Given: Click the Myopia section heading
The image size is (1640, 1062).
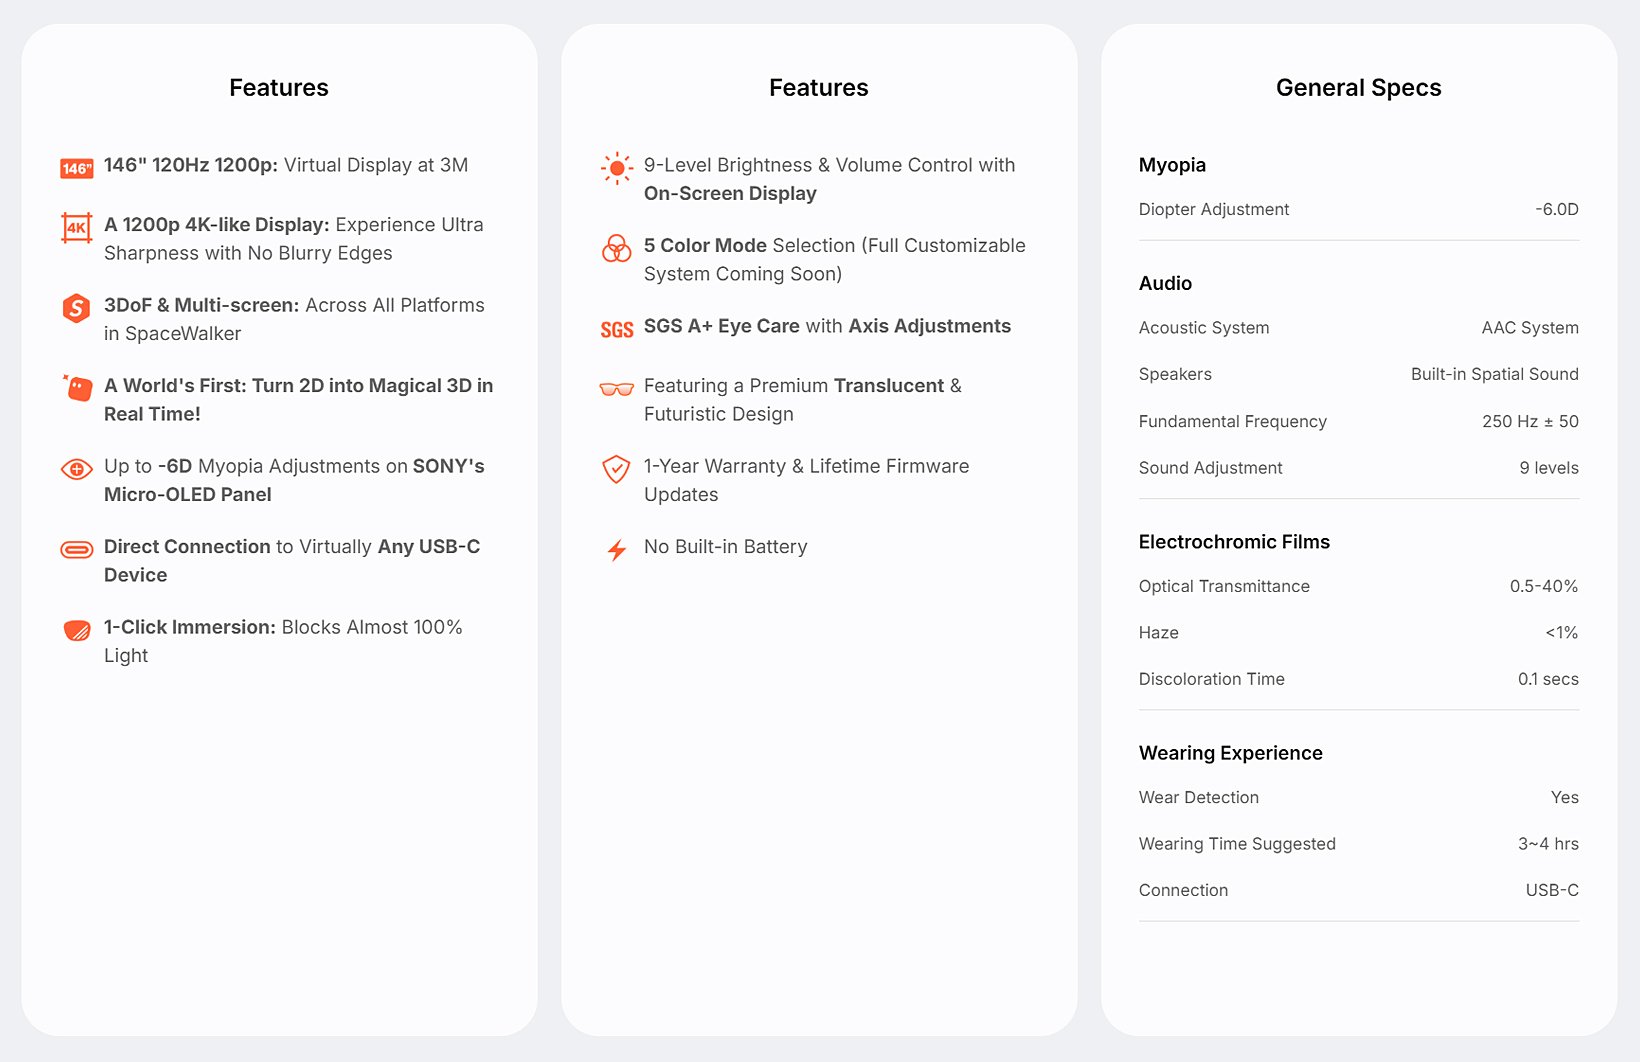Looking at the screenshot, I should pos(1172,165).
